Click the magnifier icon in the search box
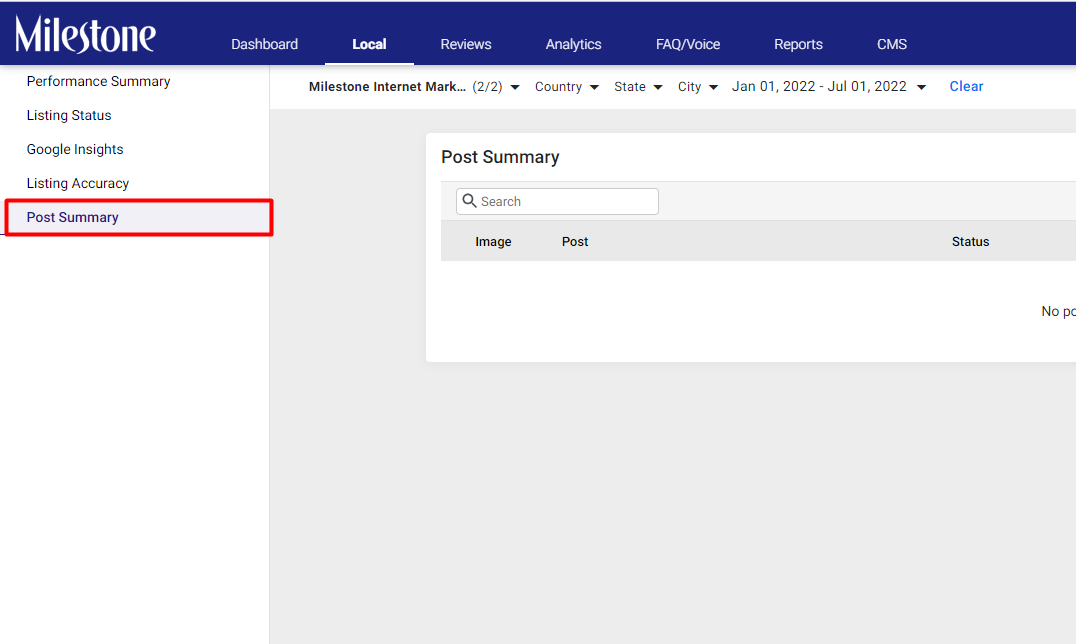 (469, 200)
